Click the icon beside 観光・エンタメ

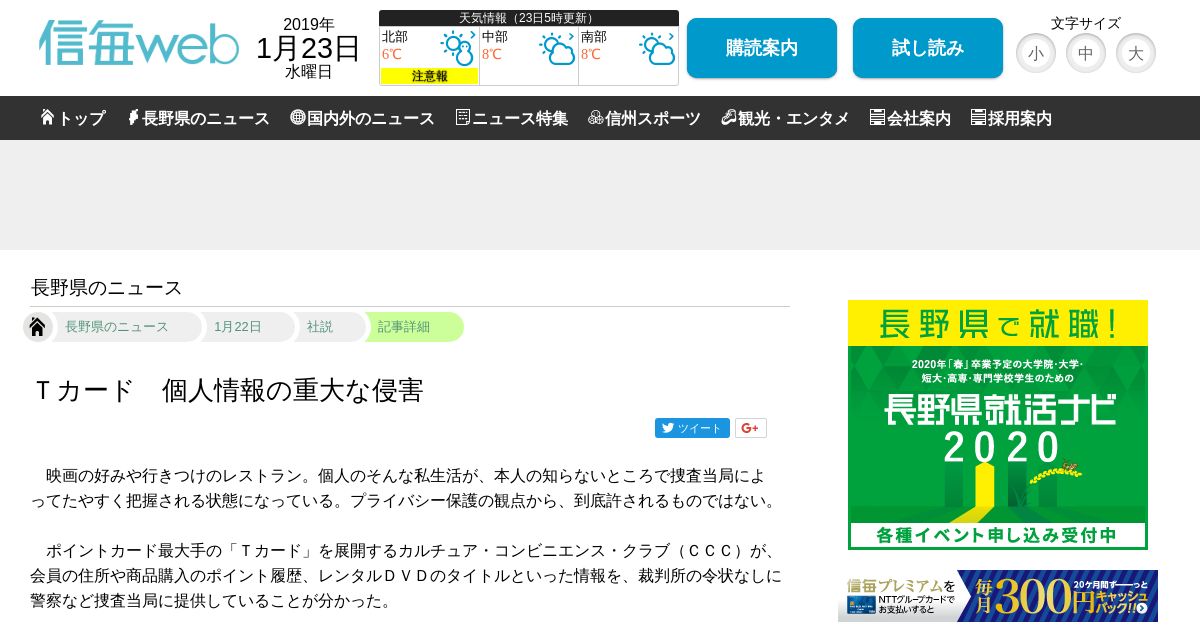pyautogui.click(x=728, y=117)
